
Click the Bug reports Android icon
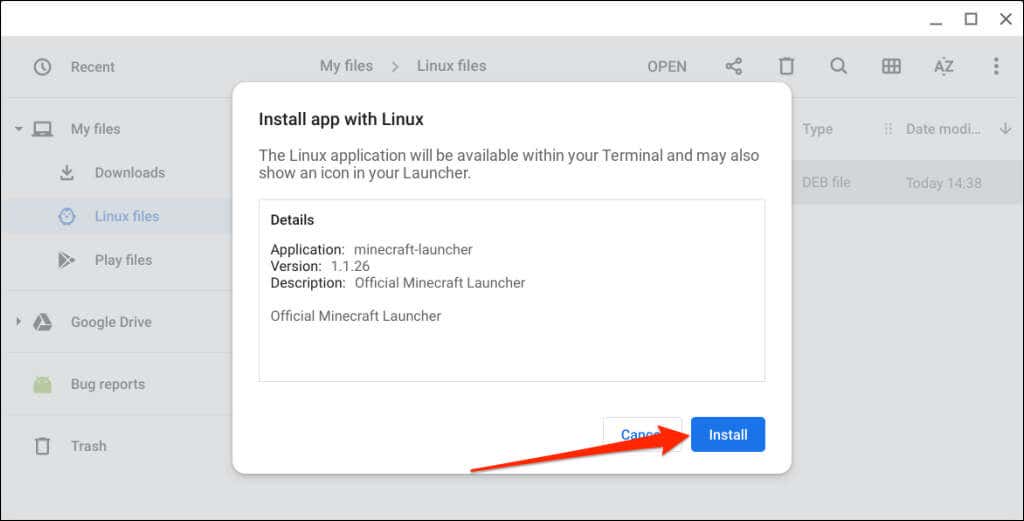(42, 385)
